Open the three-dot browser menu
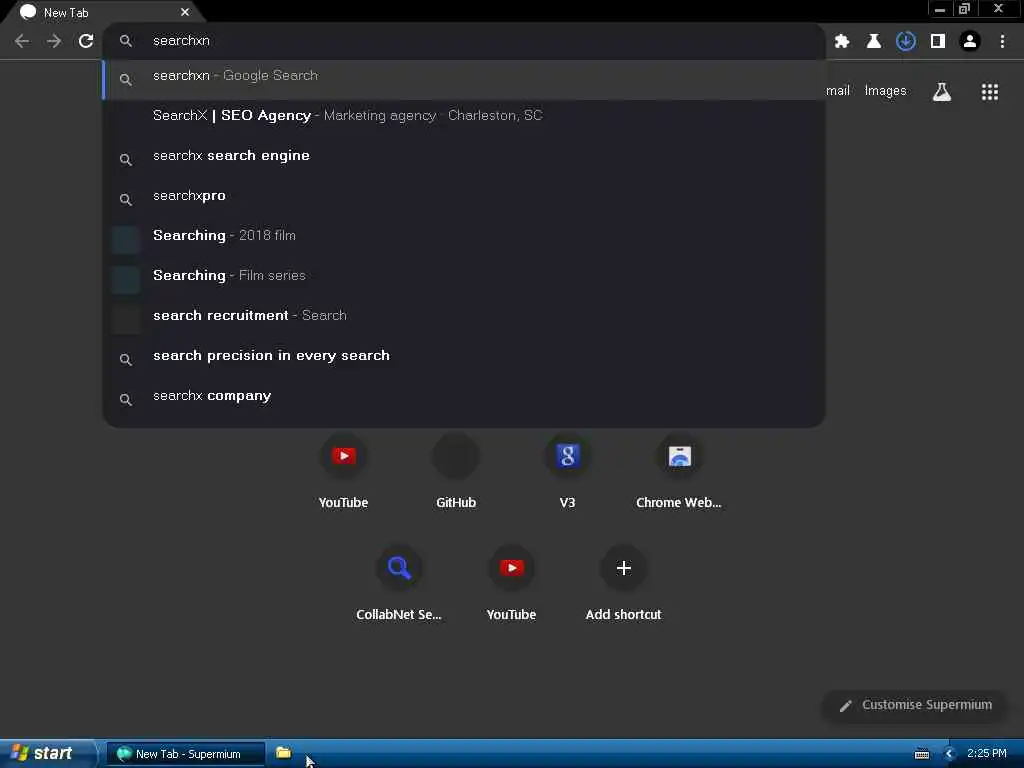Image resolution: width=1024 pixels, height=768 pixels. [1002, 41]
